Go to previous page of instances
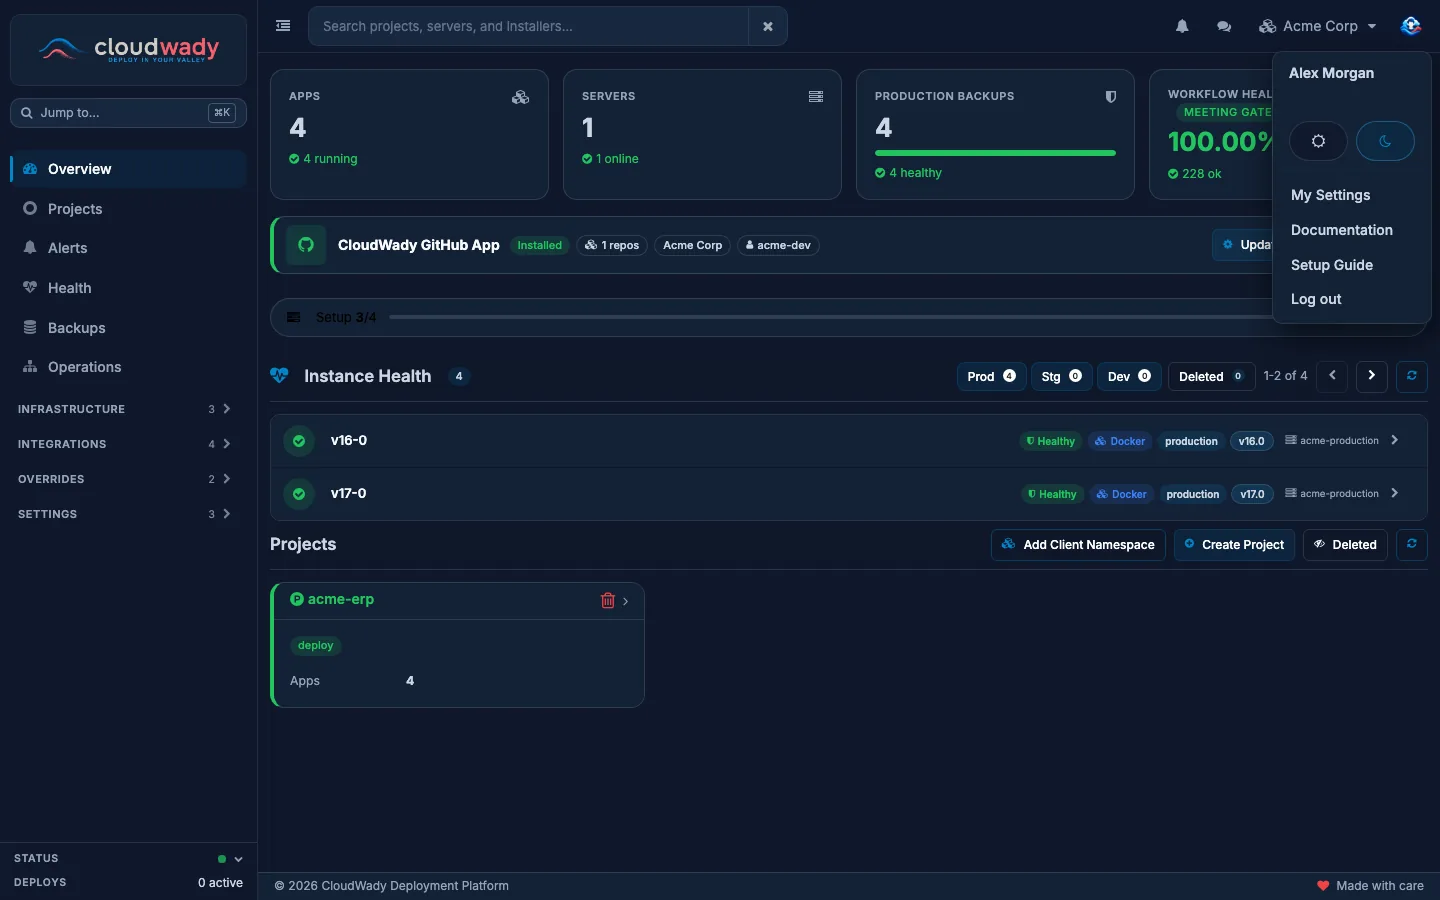The height and width of the screenshot is (900, 1440). (1332, 376)
